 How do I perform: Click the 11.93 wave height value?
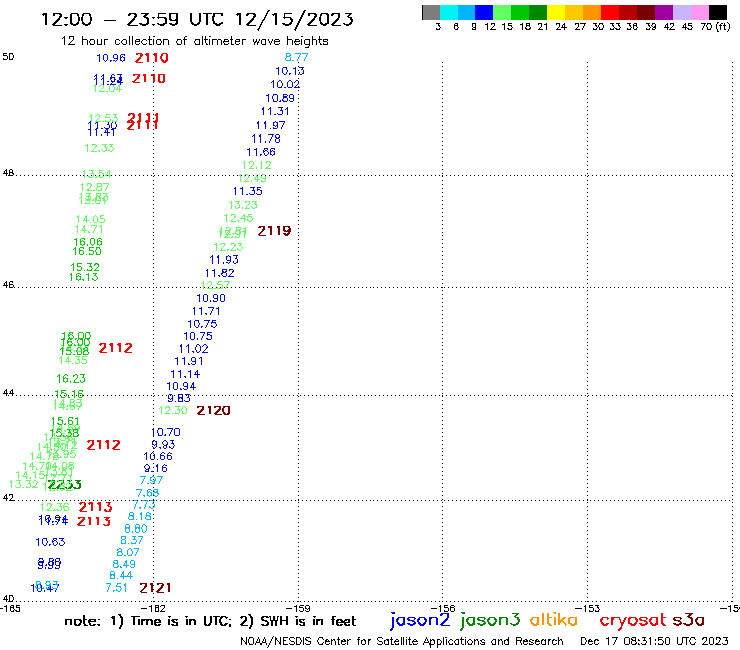224,260
